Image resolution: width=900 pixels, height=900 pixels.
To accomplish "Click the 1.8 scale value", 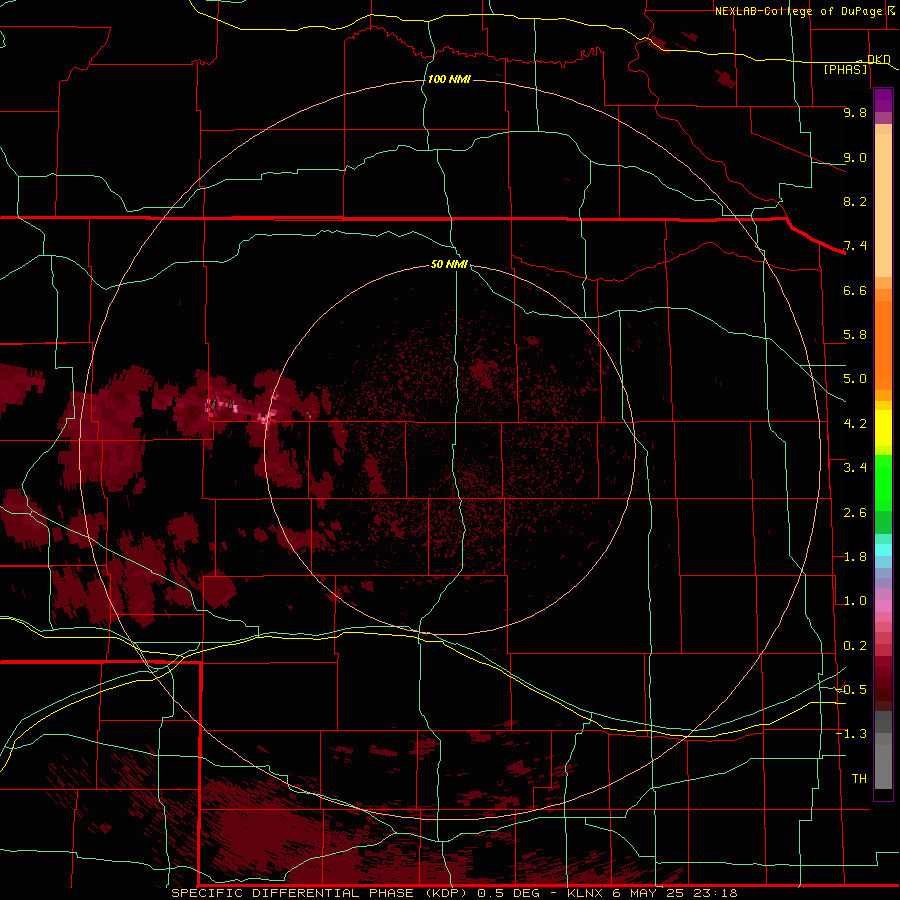I will pyautogui.click(x=855, y=557).
